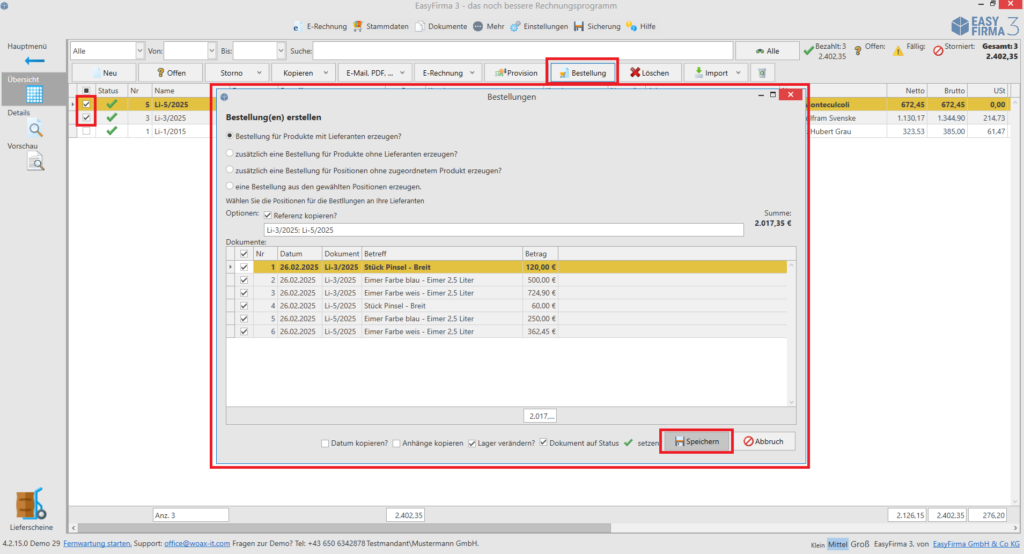The width and height of the screenshot is (1024, 554).
Task: Open the Alle filter combo box
Action: pos(107,51)
